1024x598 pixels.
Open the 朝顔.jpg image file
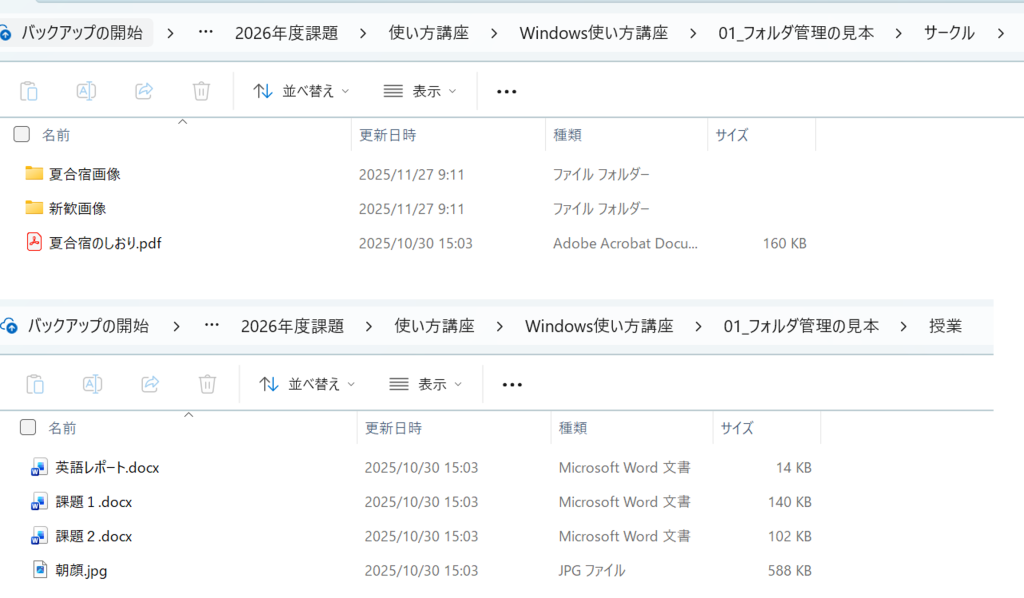click(81, 571)
